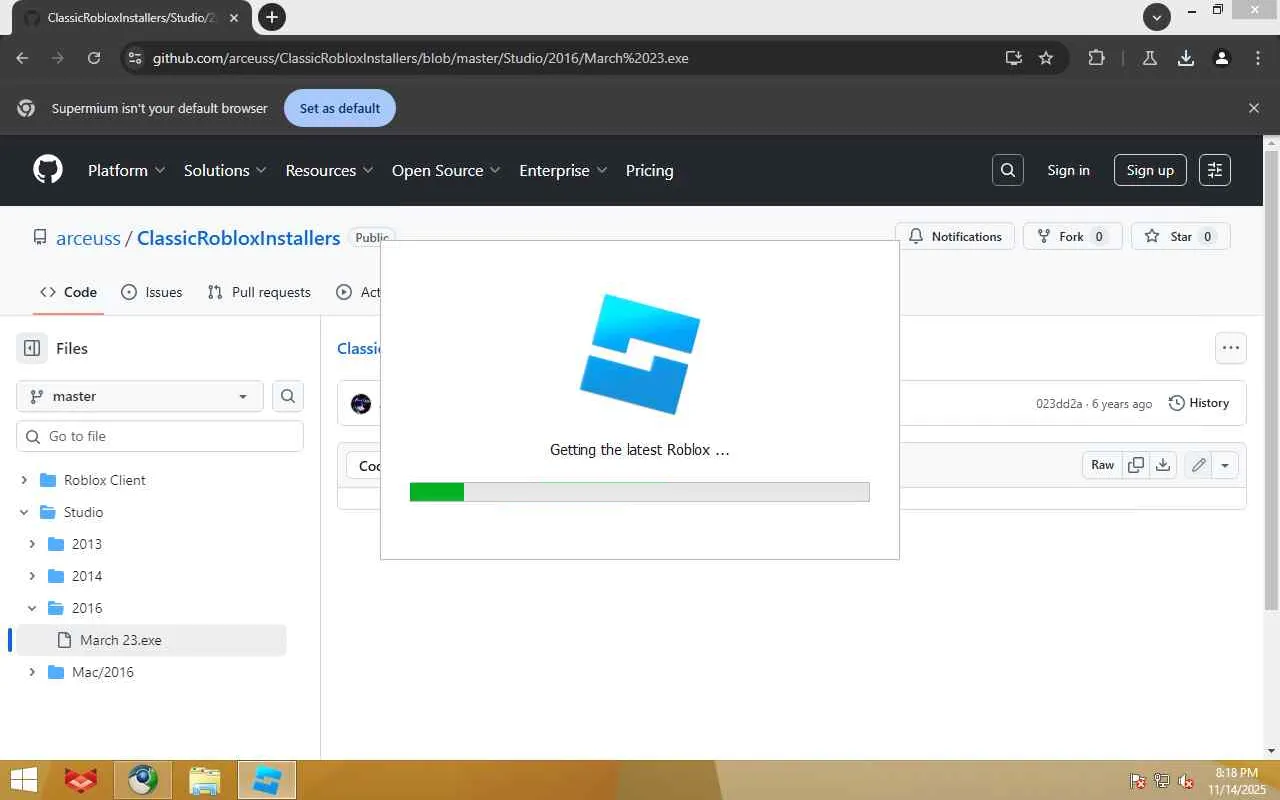Screen dimensions: 1280x800
Task: Open the Pricing menu item
Action: coord(649,170)
